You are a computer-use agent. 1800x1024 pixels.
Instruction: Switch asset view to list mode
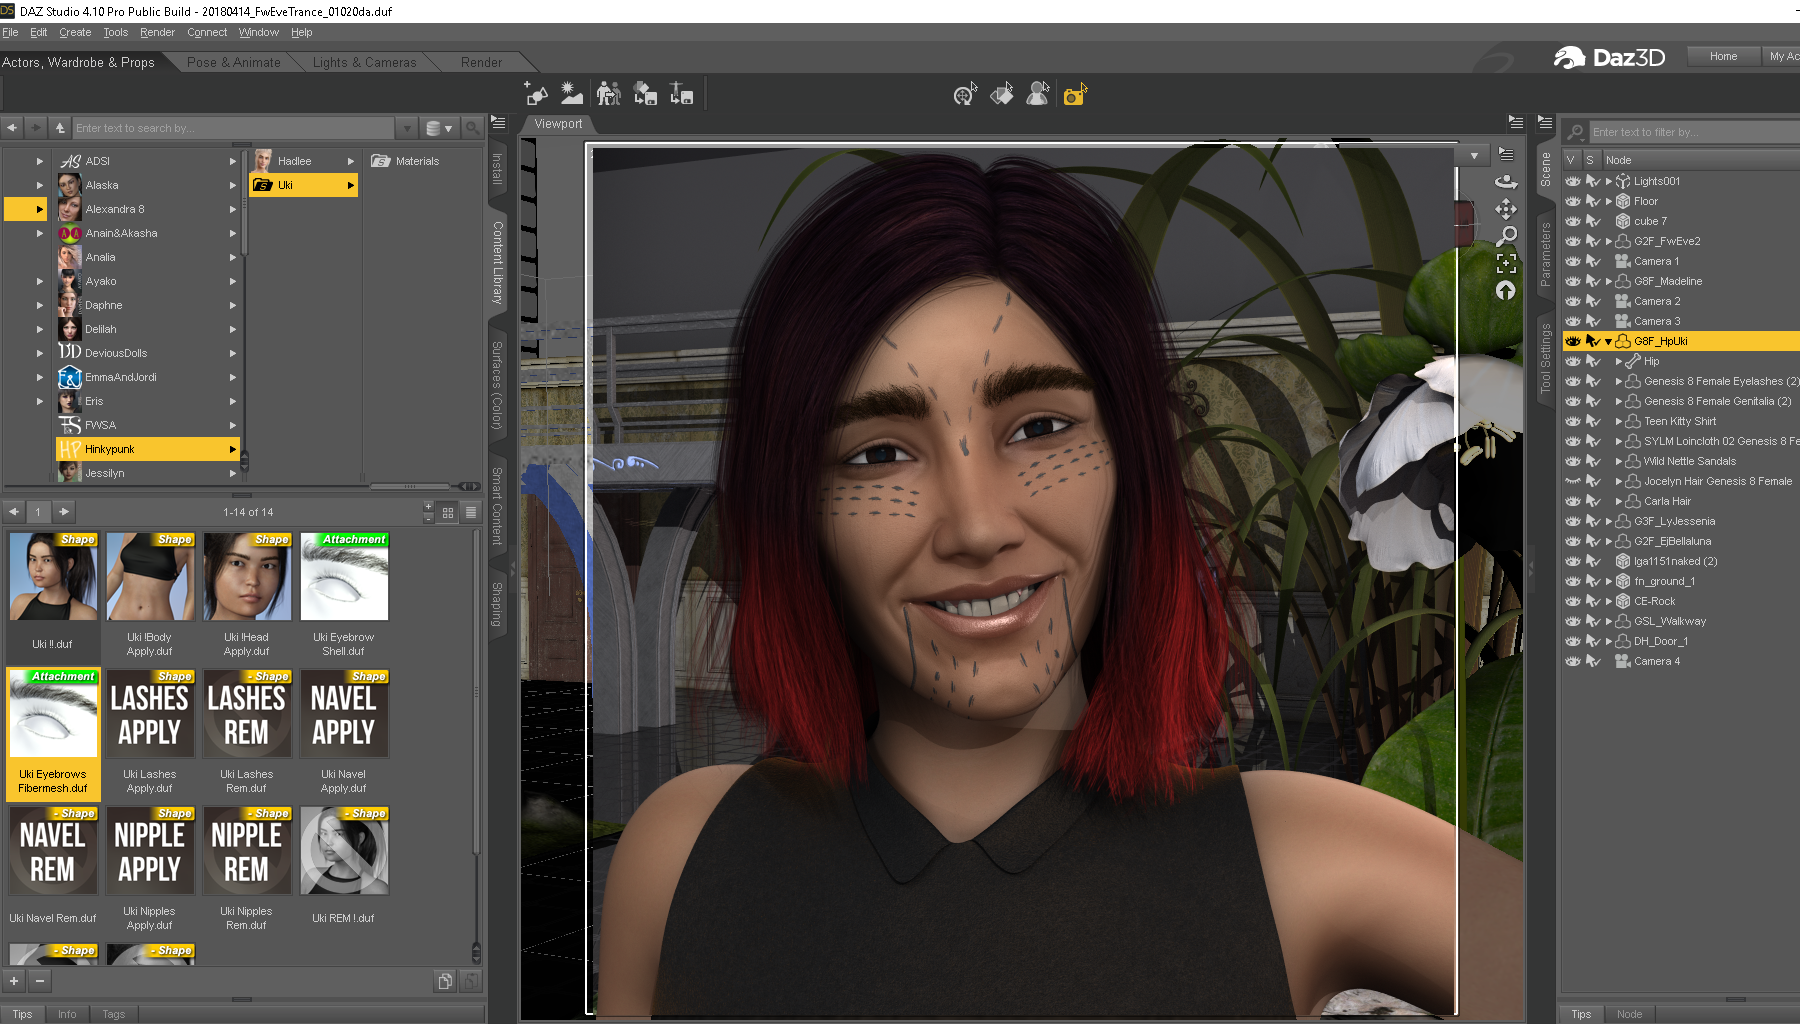(471, 512)
